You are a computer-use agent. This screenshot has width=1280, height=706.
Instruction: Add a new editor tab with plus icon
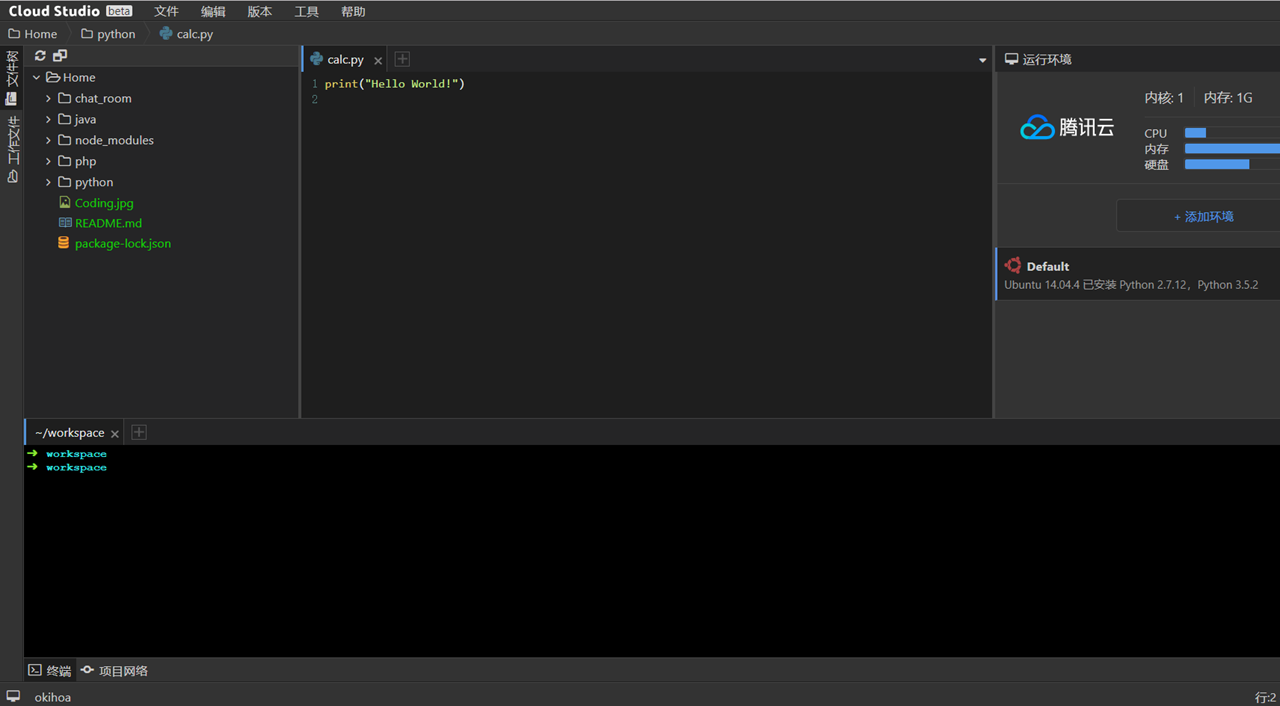coord(402,59)
